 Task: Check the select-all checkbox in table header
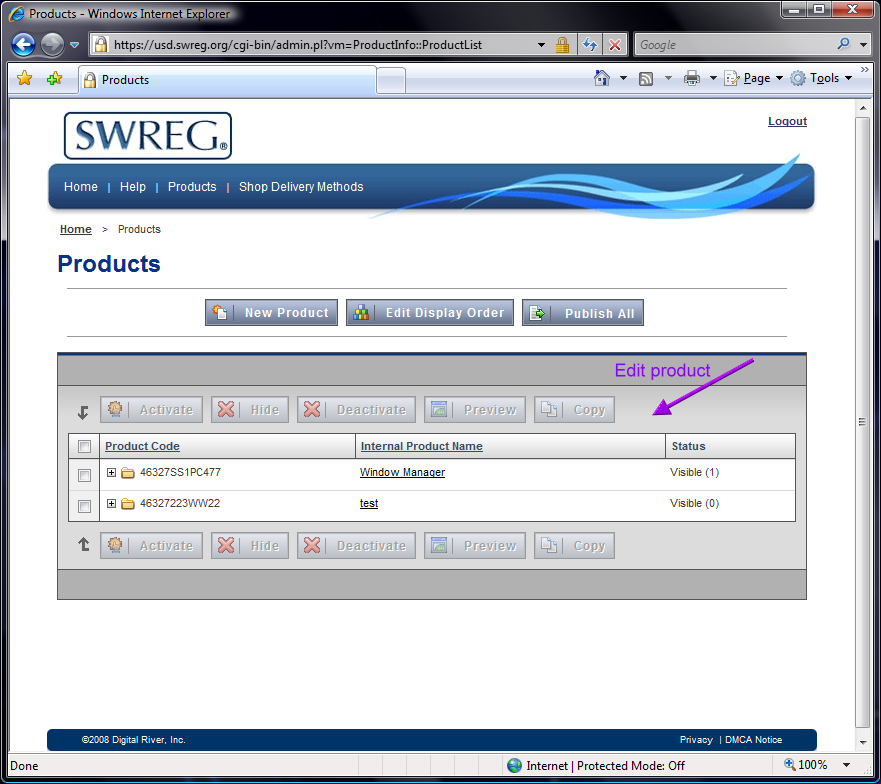(84, 446)
